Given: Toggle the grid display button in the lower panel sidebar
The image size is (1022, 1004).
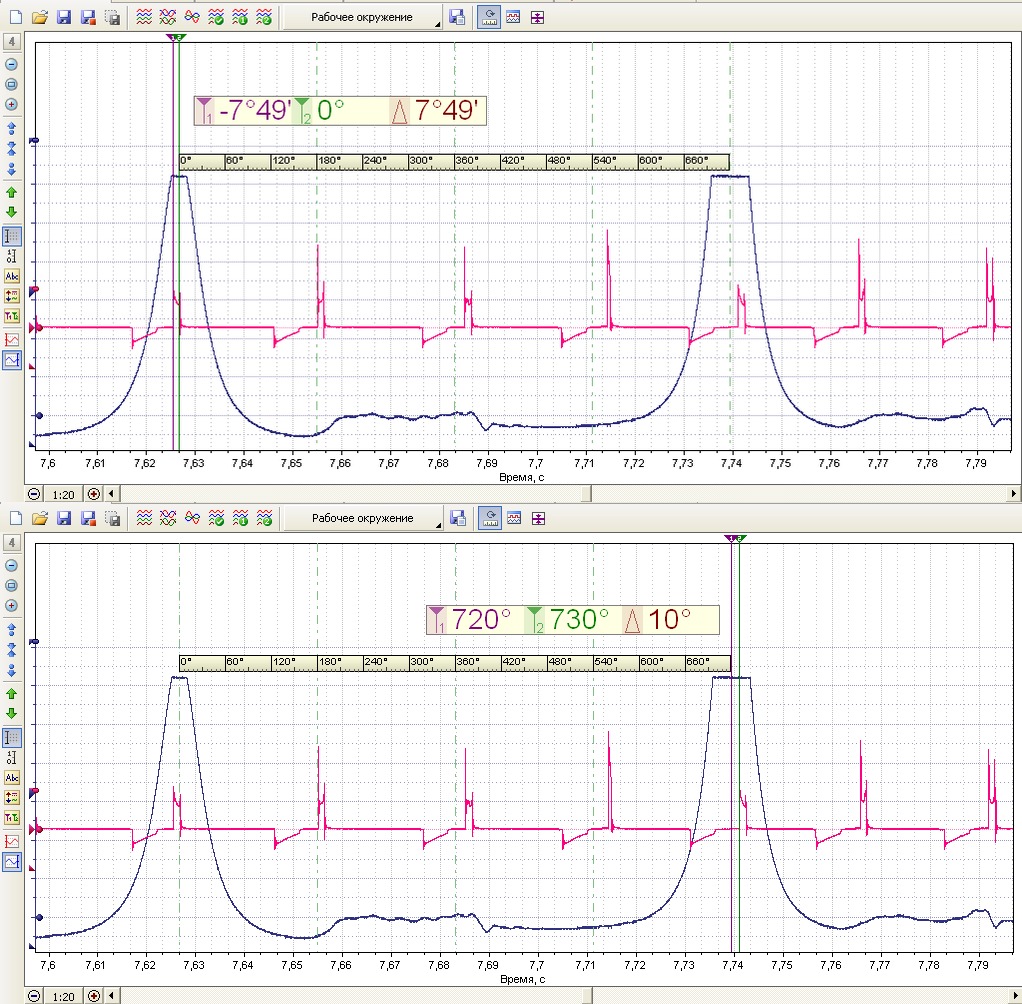Looking at the screenshot, I should [12, 738].
